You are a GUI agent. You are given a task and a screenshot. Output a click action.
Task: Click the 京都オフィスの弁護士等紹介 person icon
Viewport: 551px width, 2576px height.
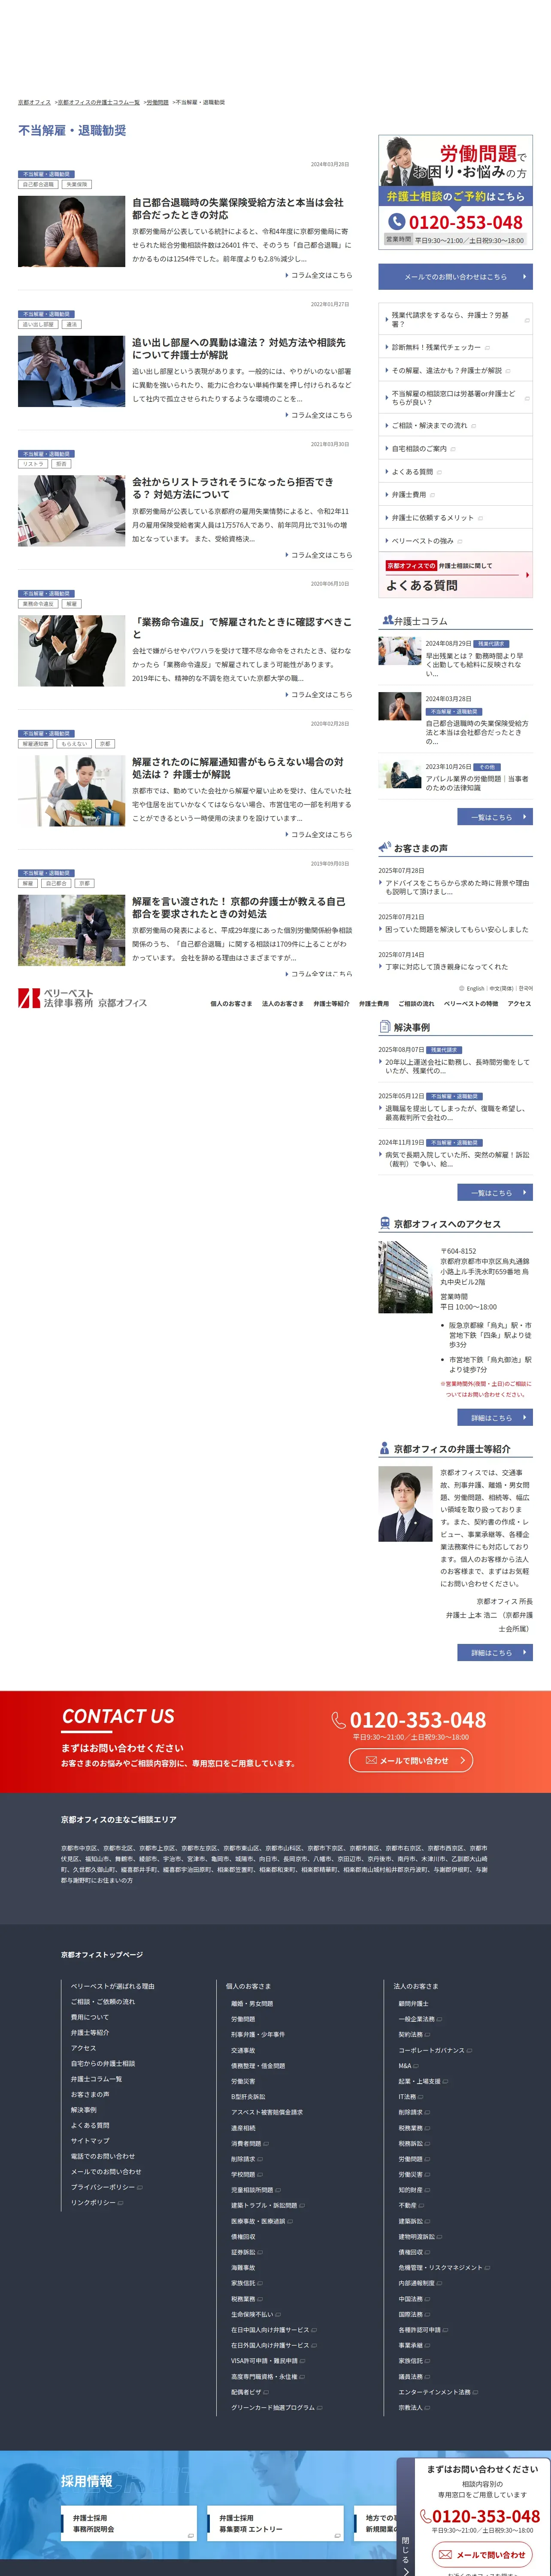[x=385, y=1448]
